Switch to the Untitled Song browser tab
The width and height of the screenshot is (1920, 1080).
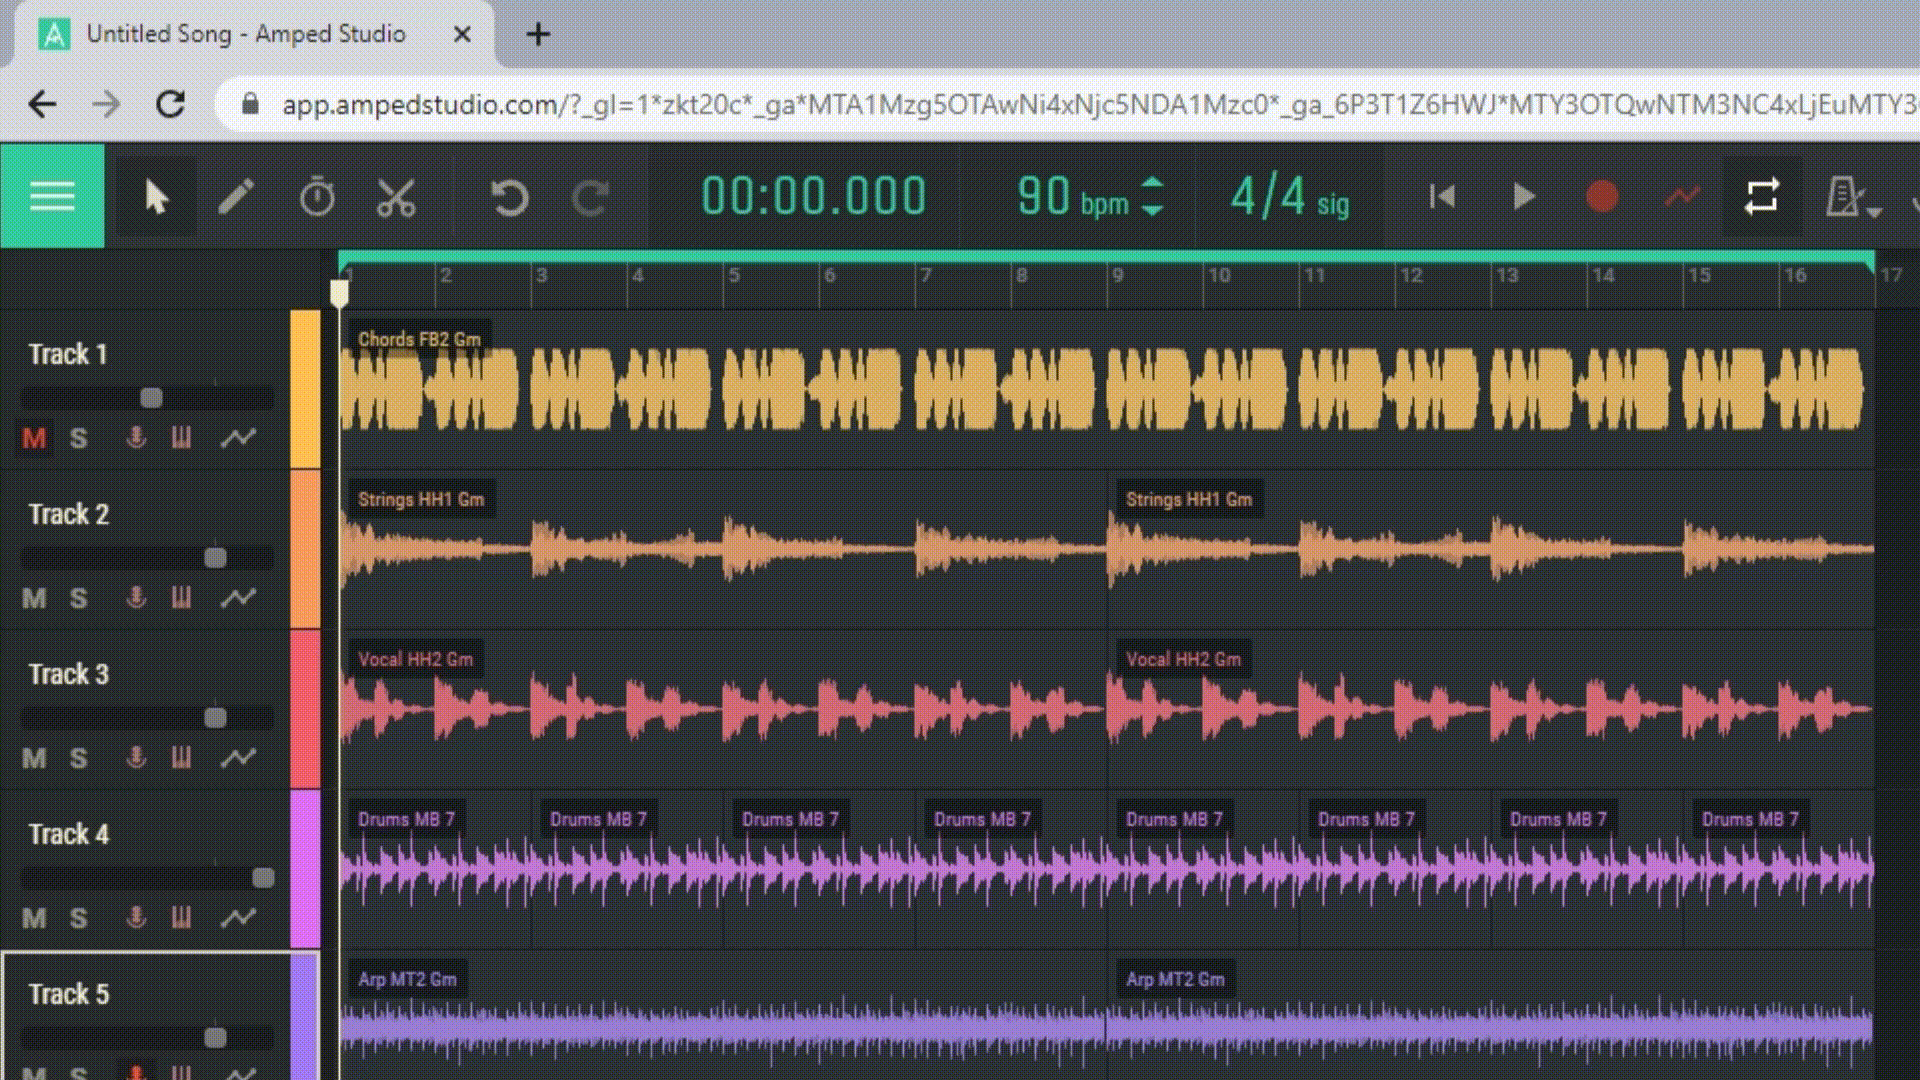tap(245, 33)
